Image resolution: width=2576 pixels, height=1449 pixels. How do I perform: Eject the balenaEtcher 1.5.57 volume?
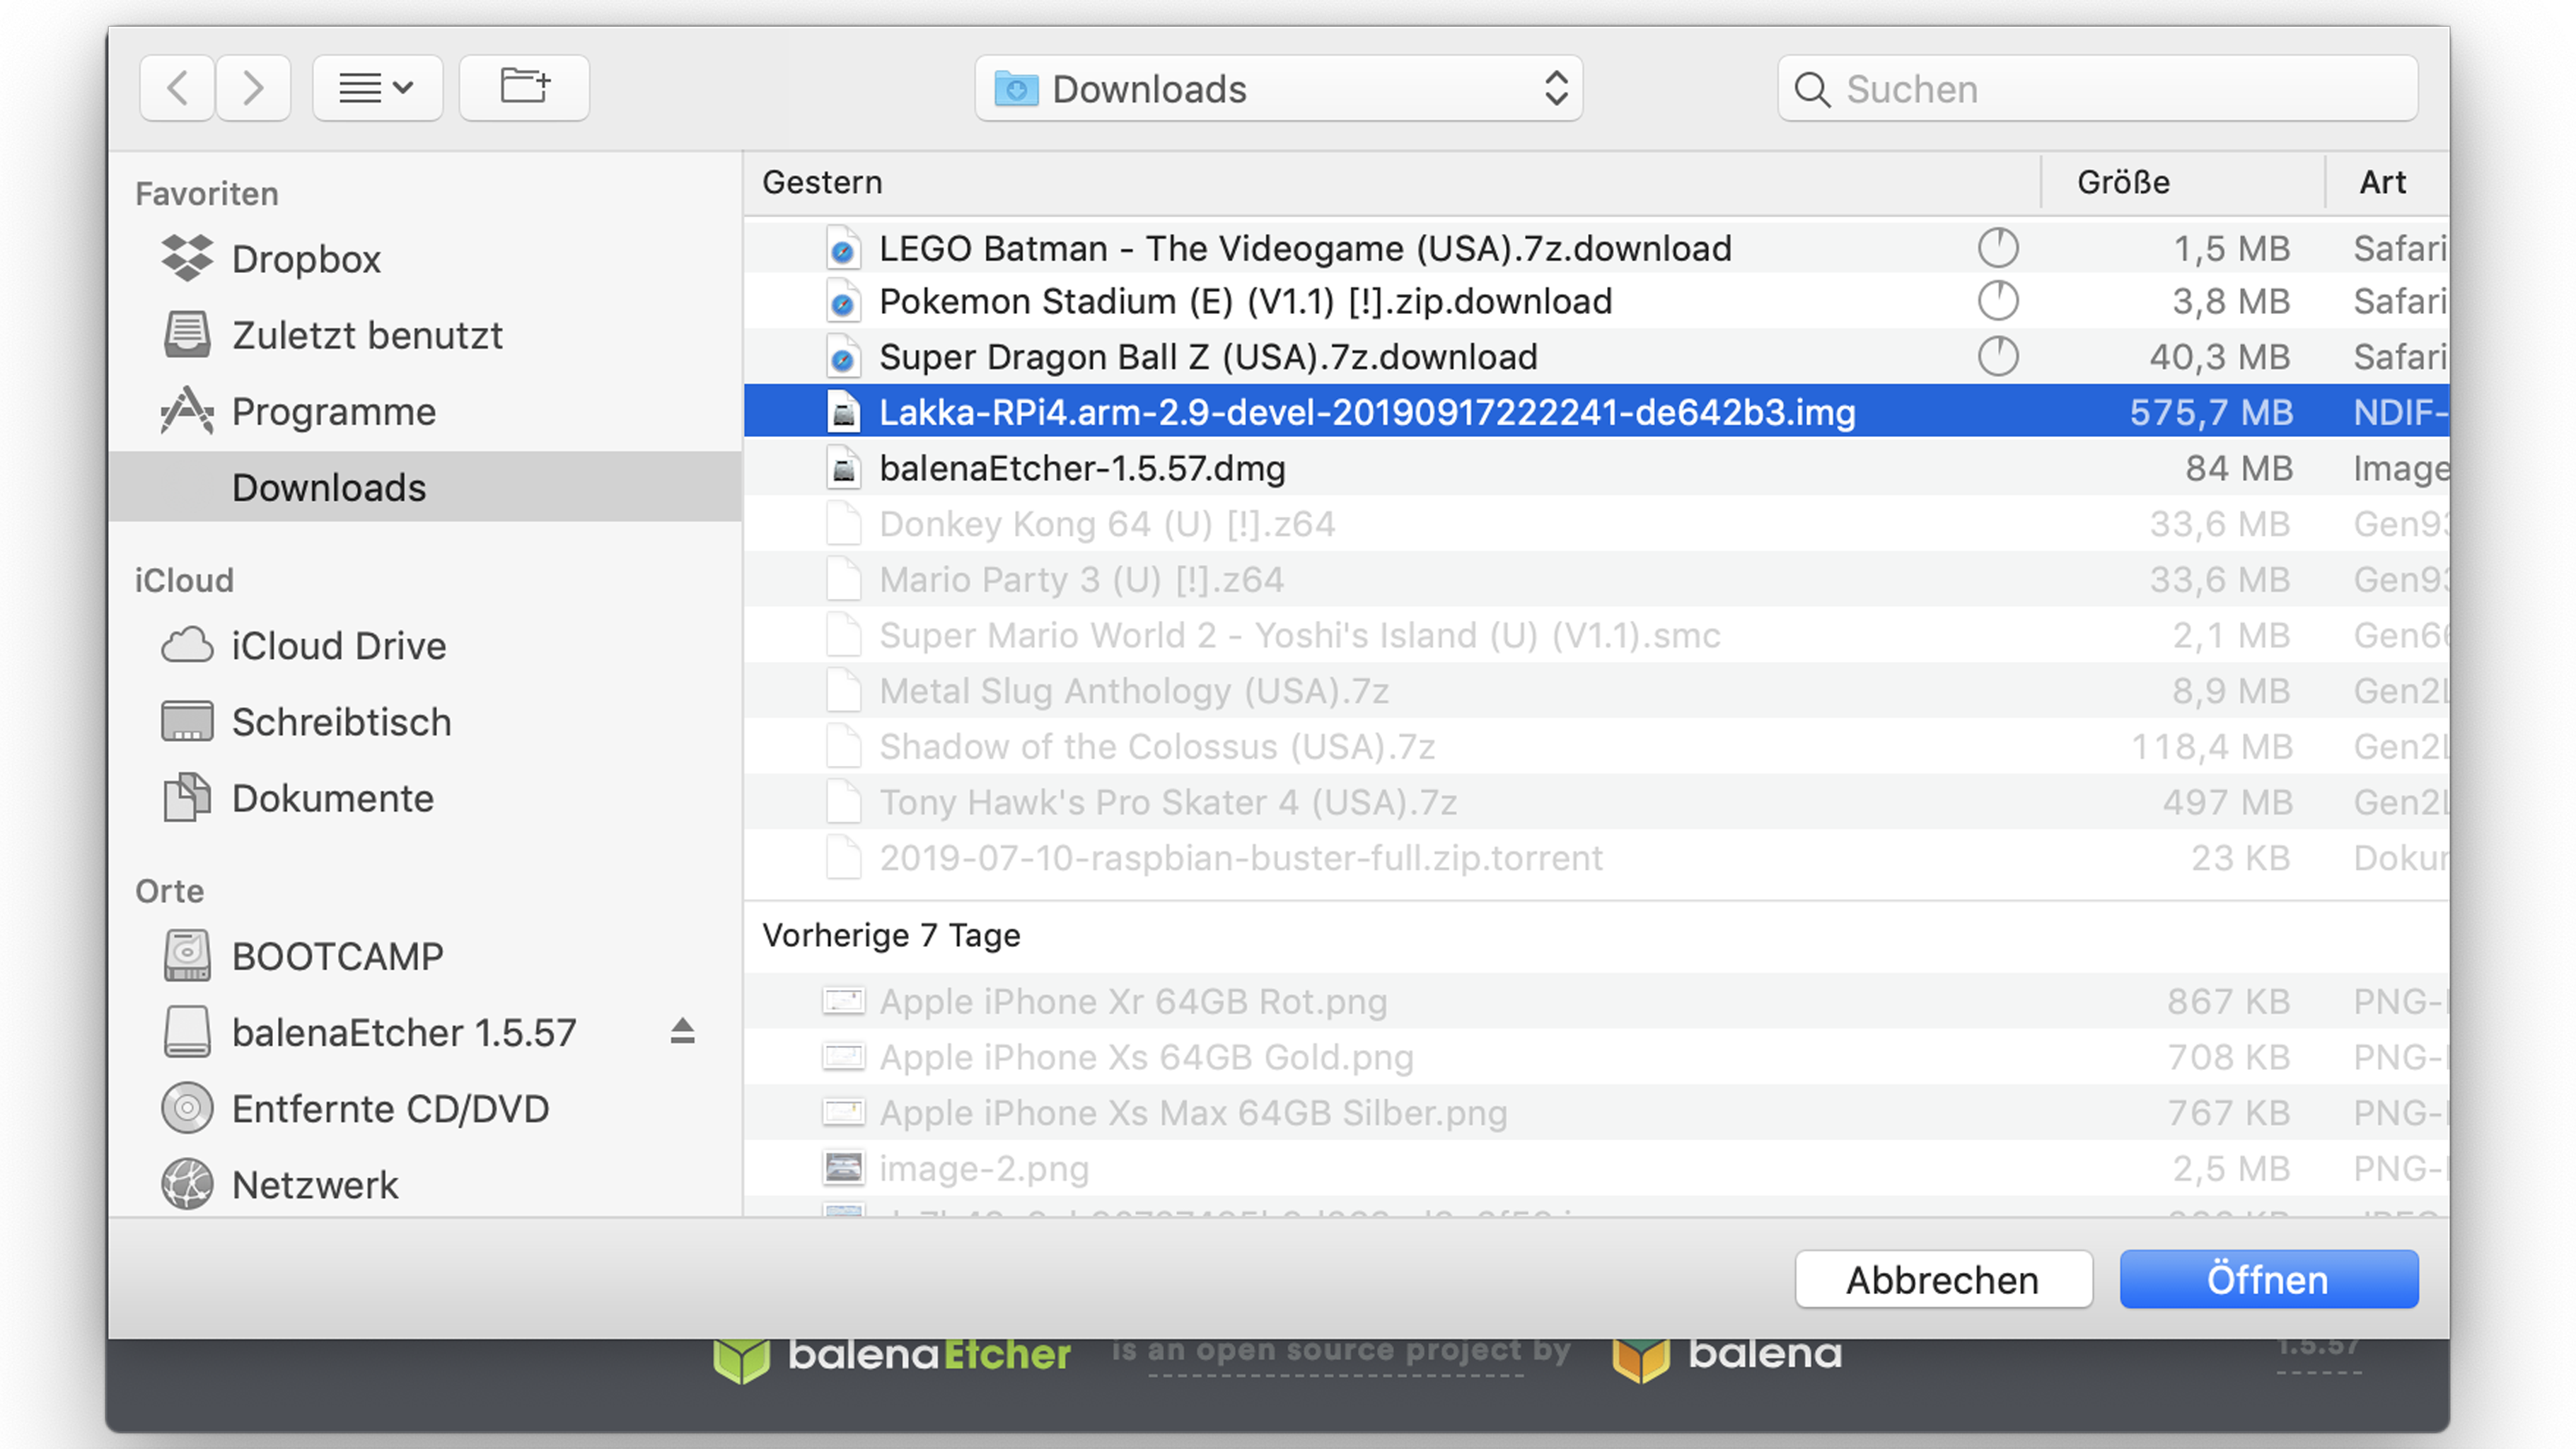pyautogui.click(x=682, y=1031)
